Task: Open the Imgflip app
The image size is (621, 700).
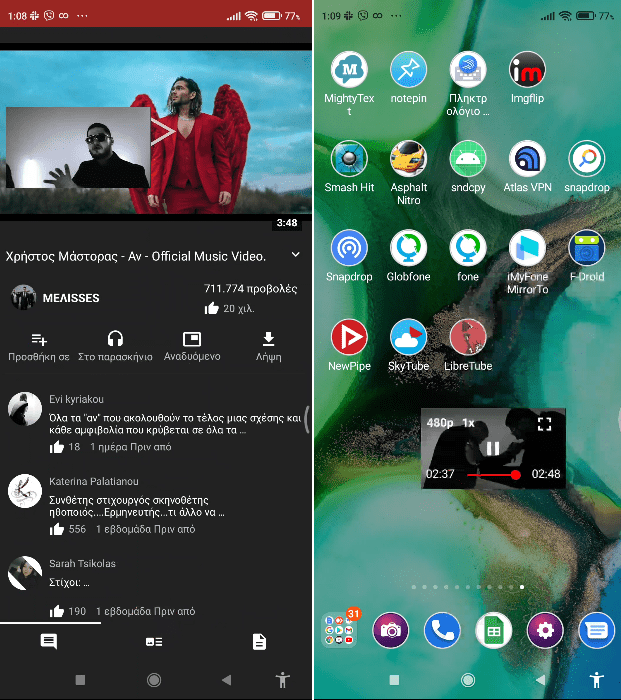Action: click(527, 70)
